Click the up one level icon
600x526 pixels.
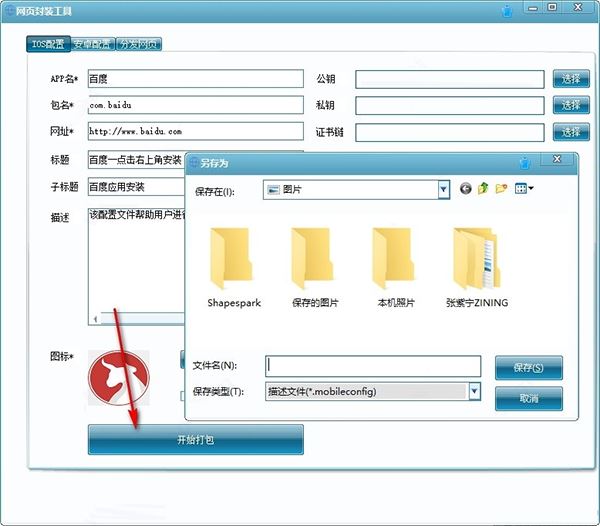[x=483, y=188]
